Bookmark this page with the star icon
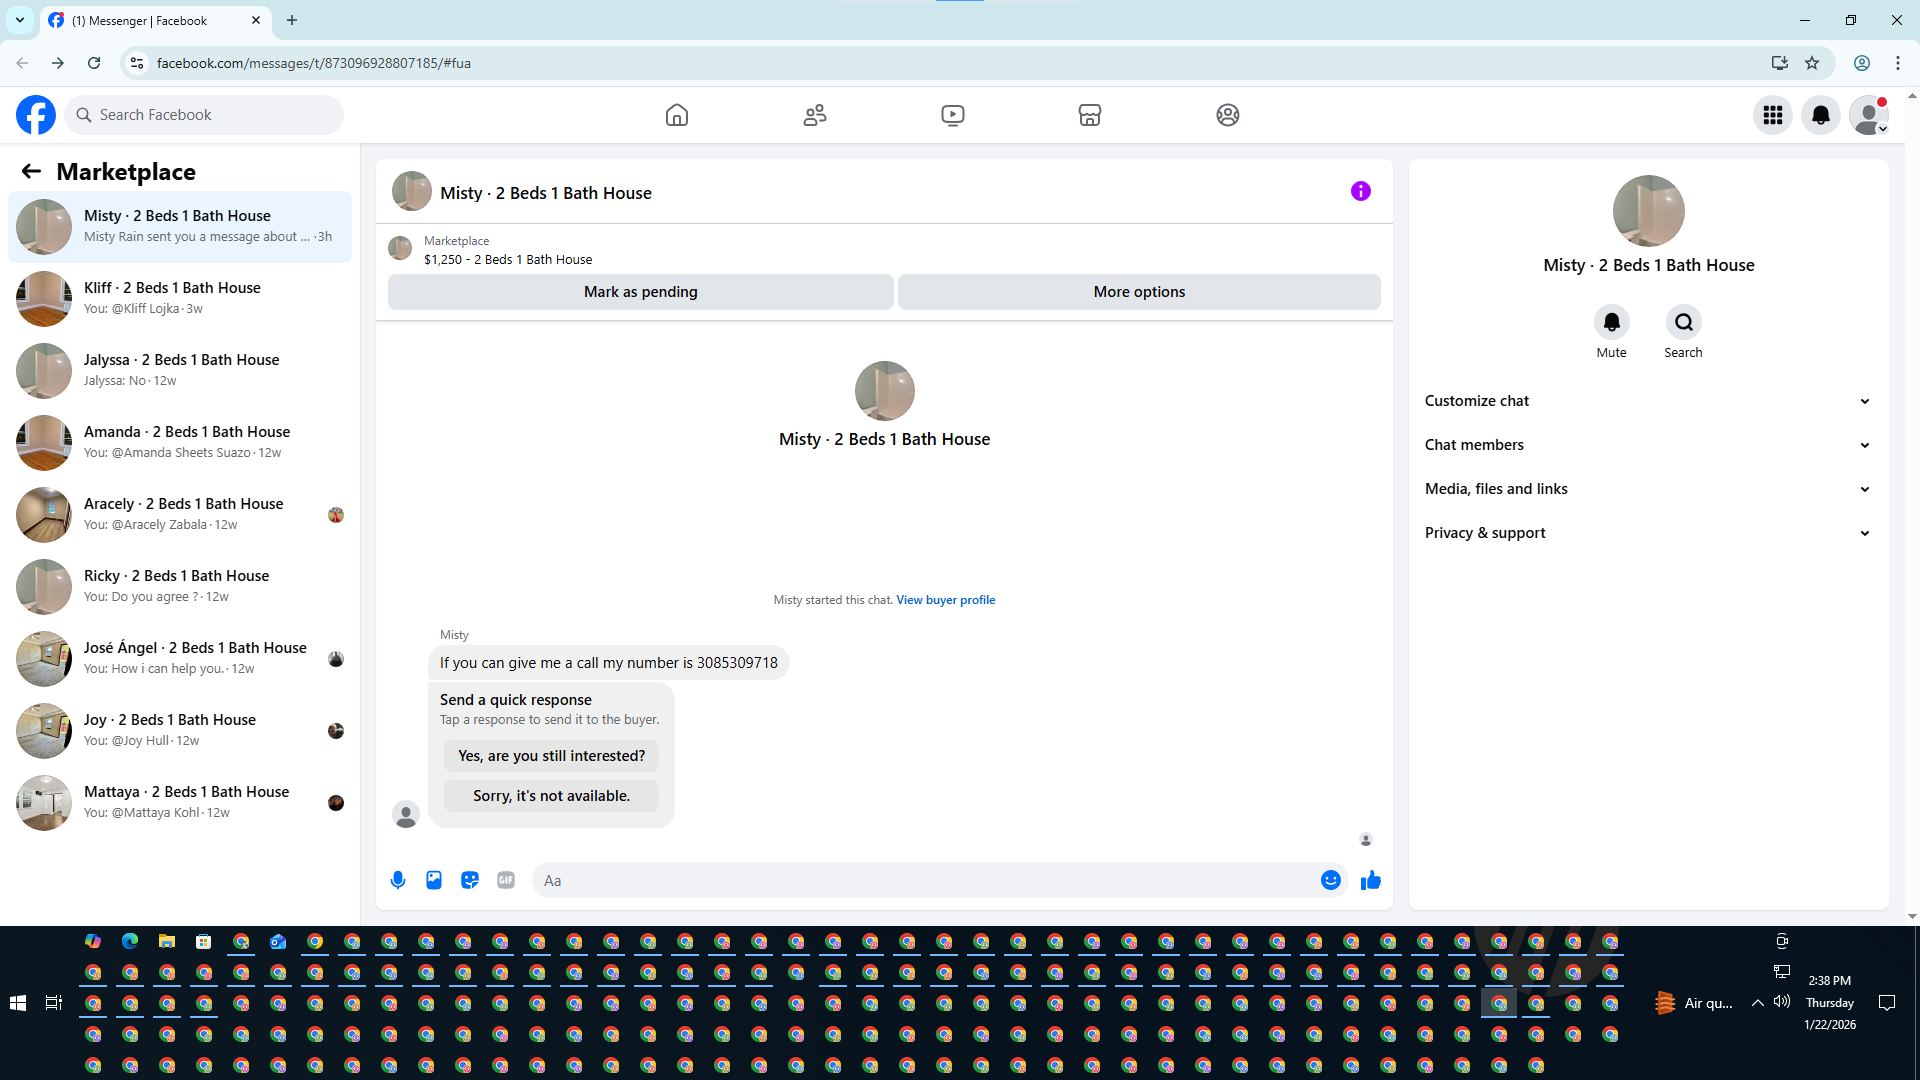 coord(1812,63)
